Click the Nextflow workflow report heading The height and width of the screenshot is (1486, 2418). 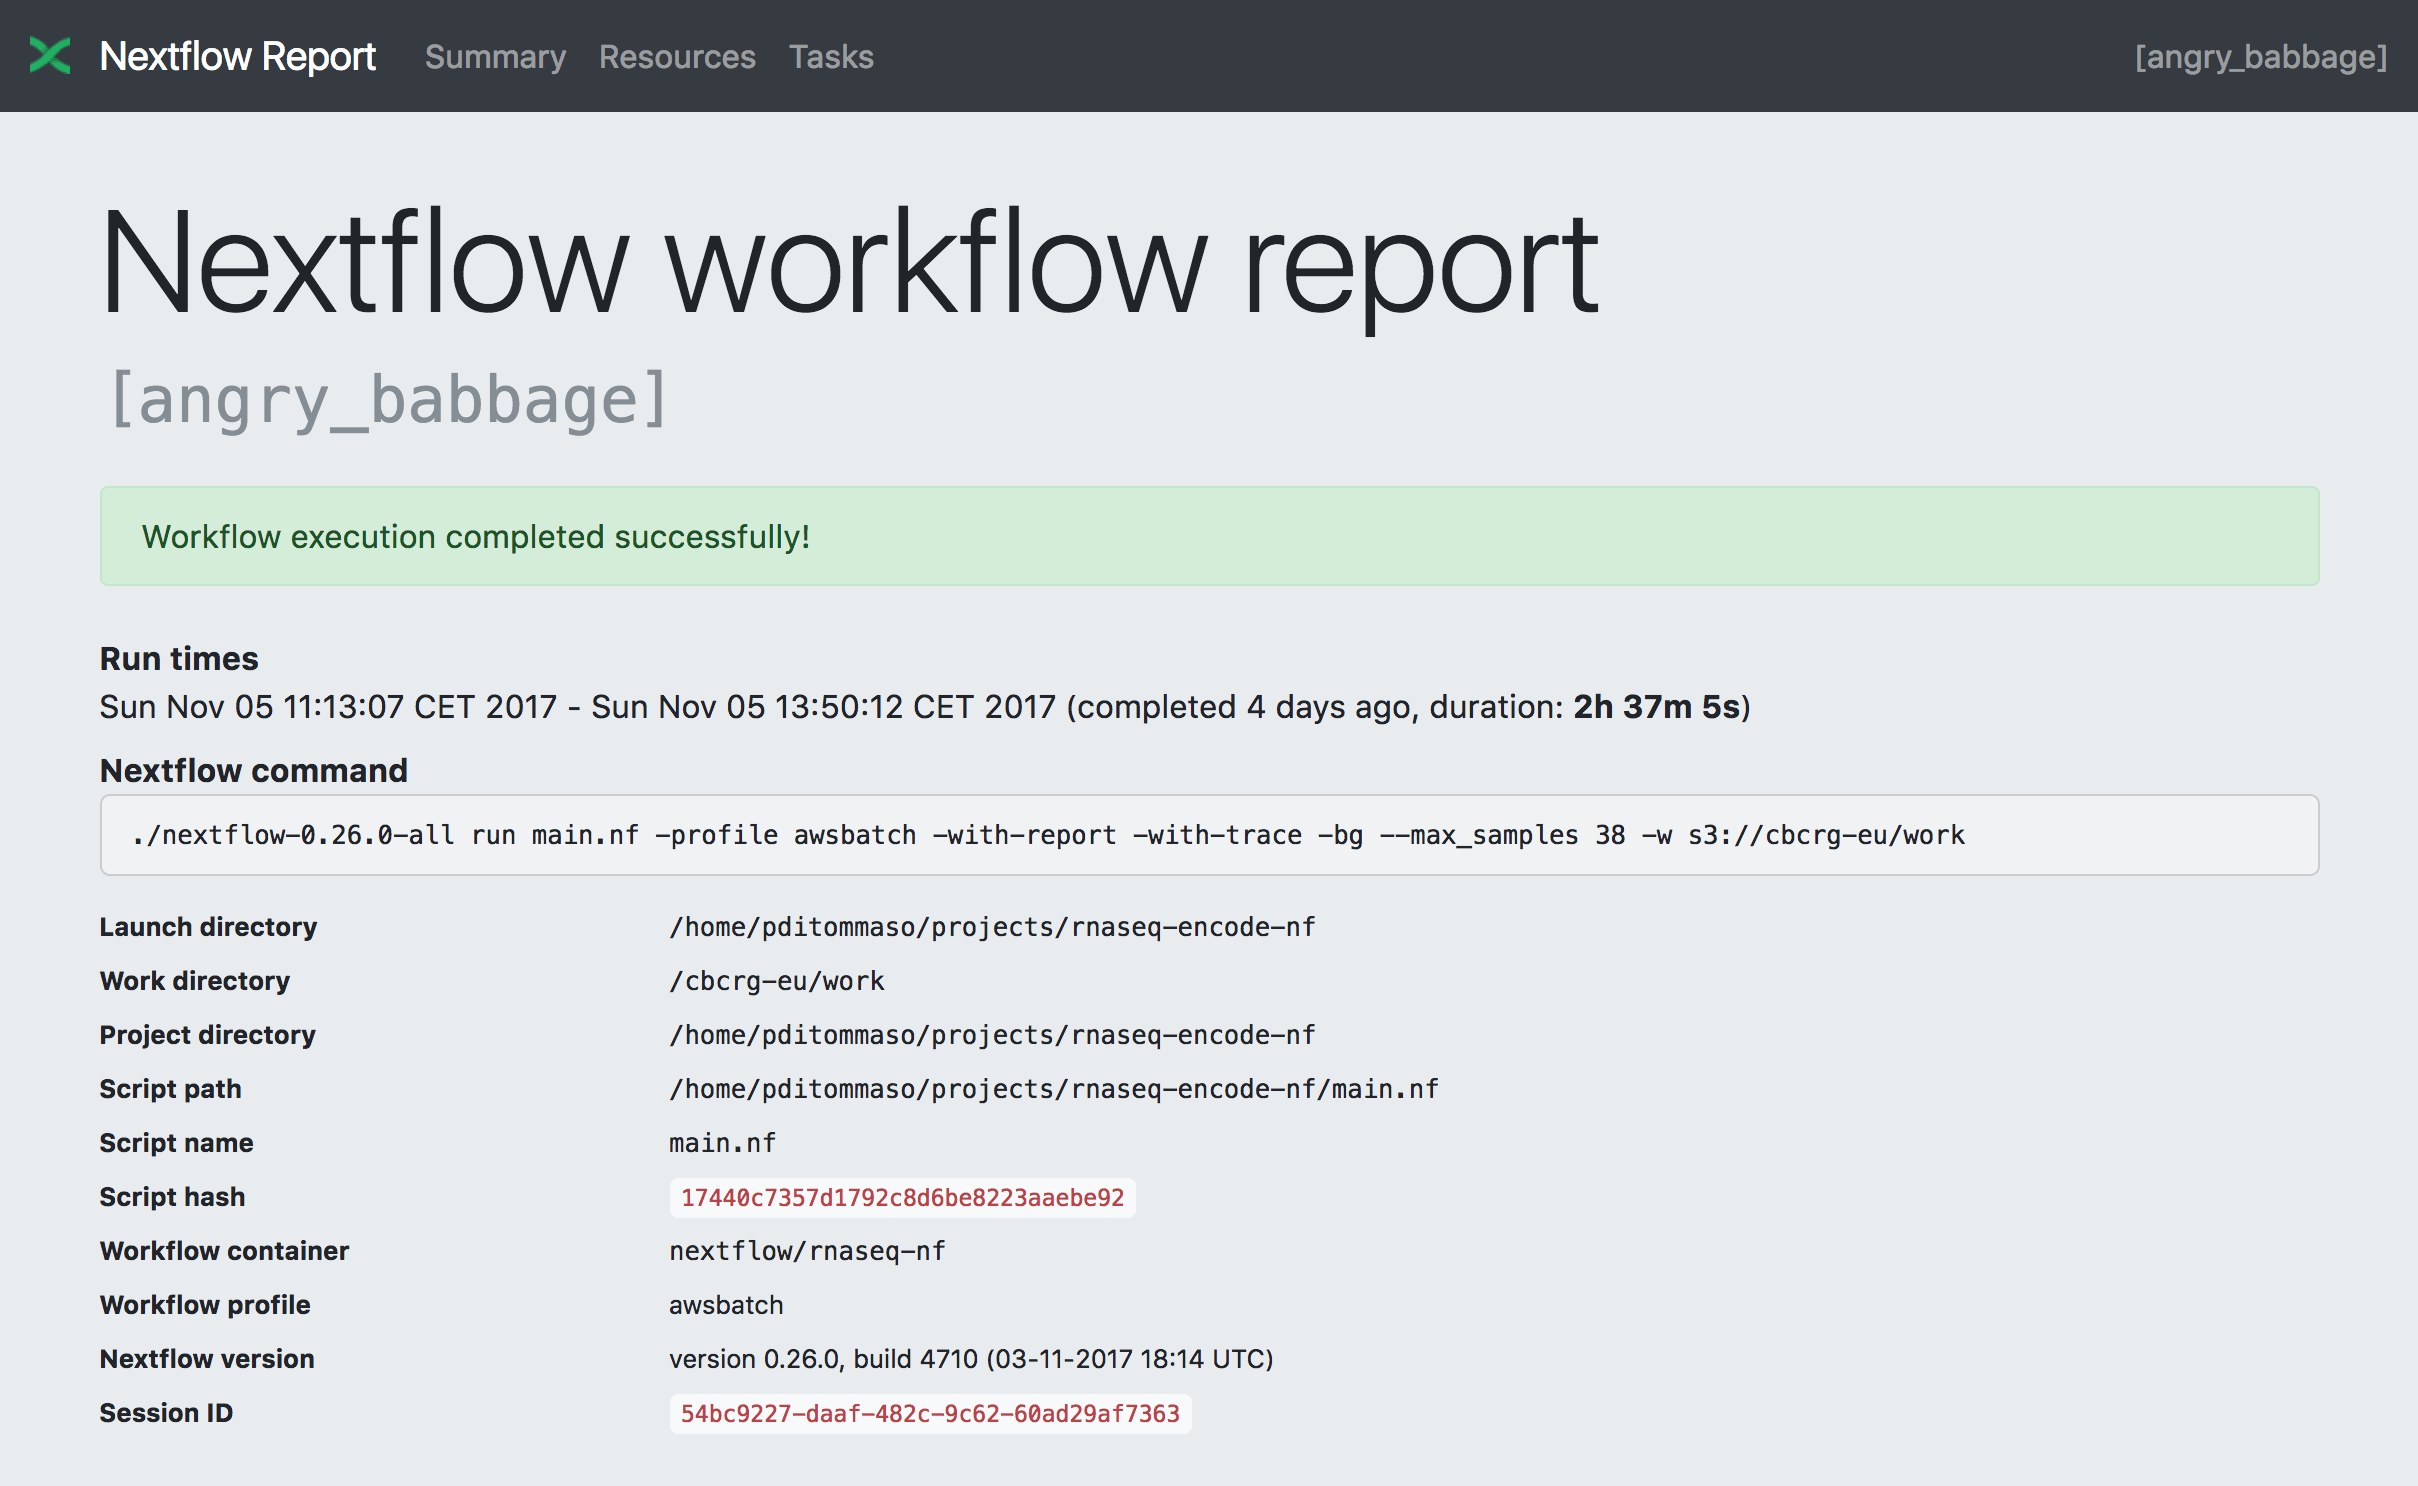pos(850,265)
